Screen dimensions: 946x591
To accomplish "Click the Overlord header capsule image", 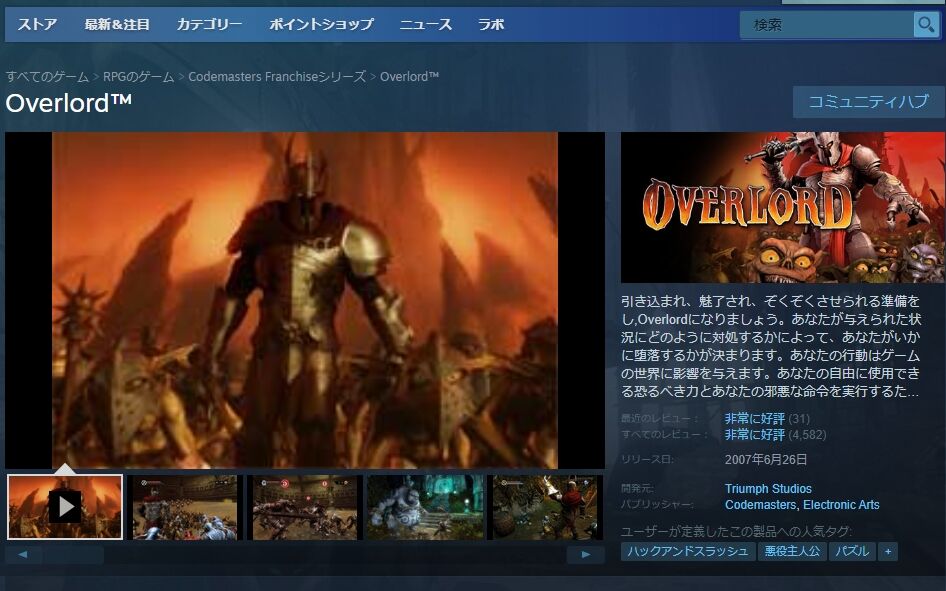I will tap(783, 207).
